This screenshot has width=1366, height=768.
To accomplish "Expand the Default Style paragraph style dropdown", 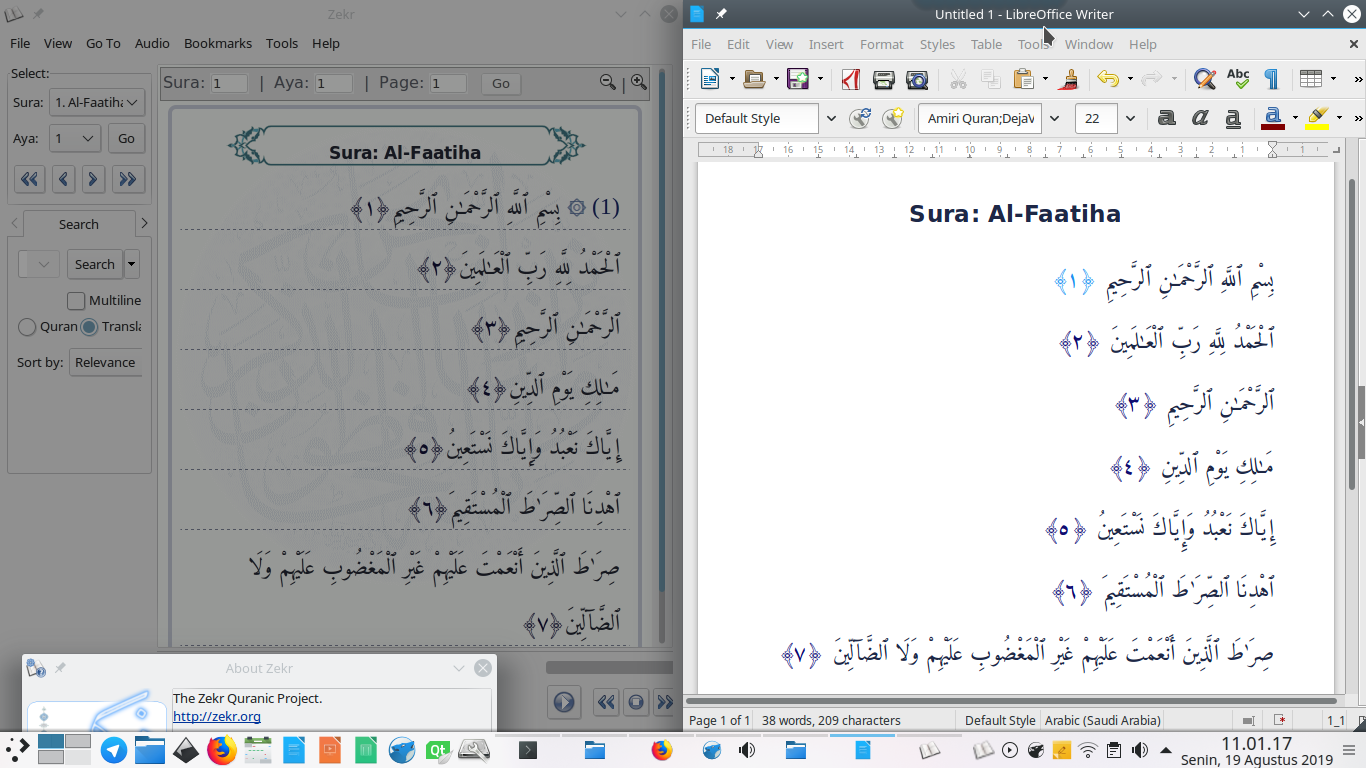I will click(x=830, y=118).
